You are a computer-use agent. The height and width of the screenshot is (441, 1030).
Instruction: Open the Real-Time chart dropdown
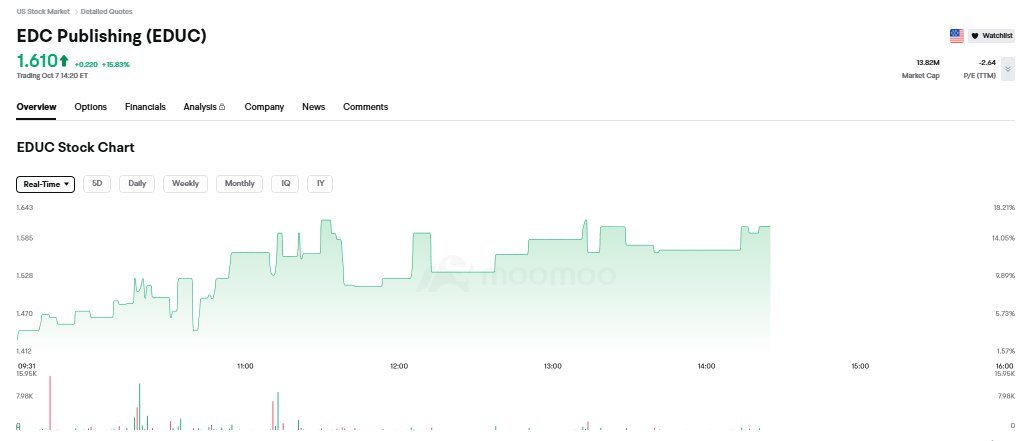(45, 184)
